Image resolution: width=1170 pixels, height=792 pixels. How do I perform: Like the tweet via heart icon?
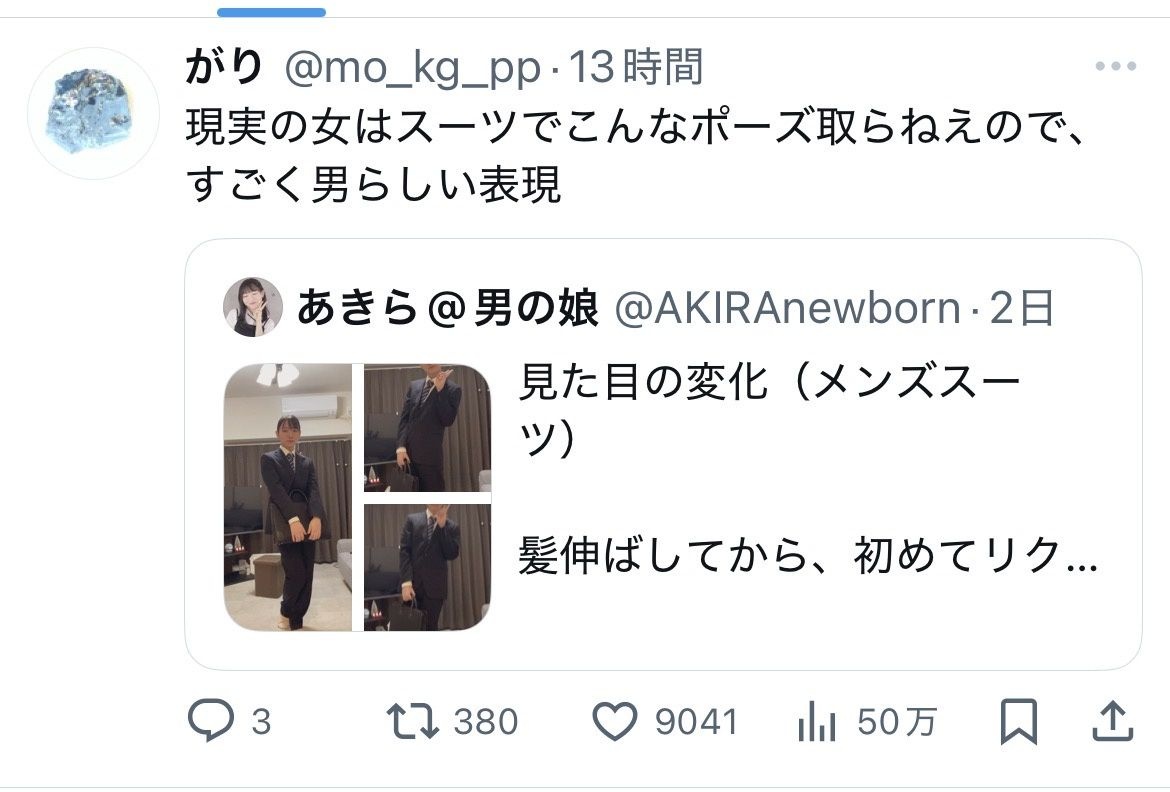click(615, 722)
